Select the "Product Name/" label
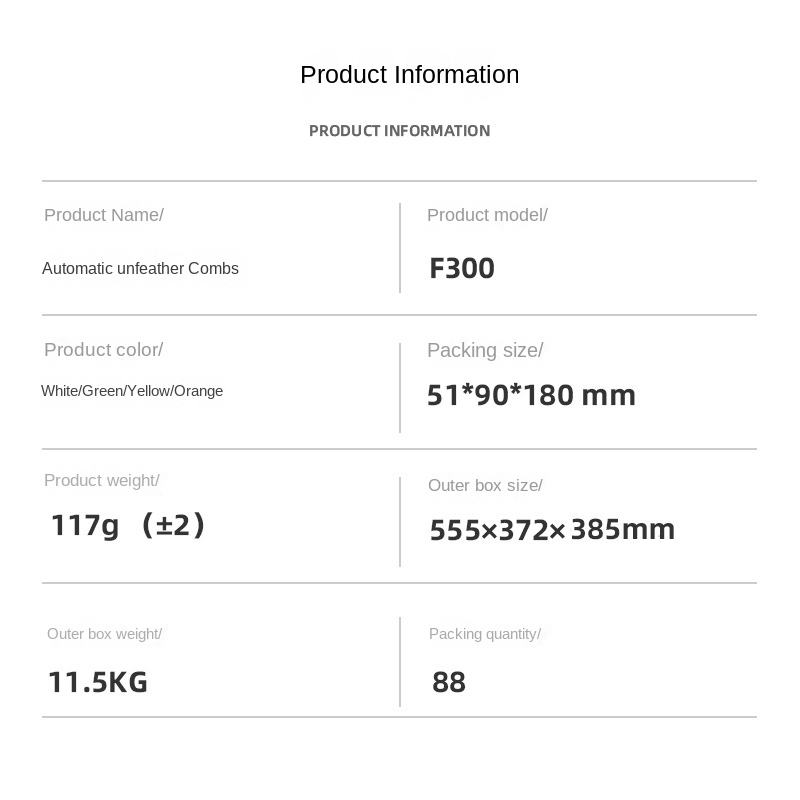The image size is (800, 800). pos(104,215)
